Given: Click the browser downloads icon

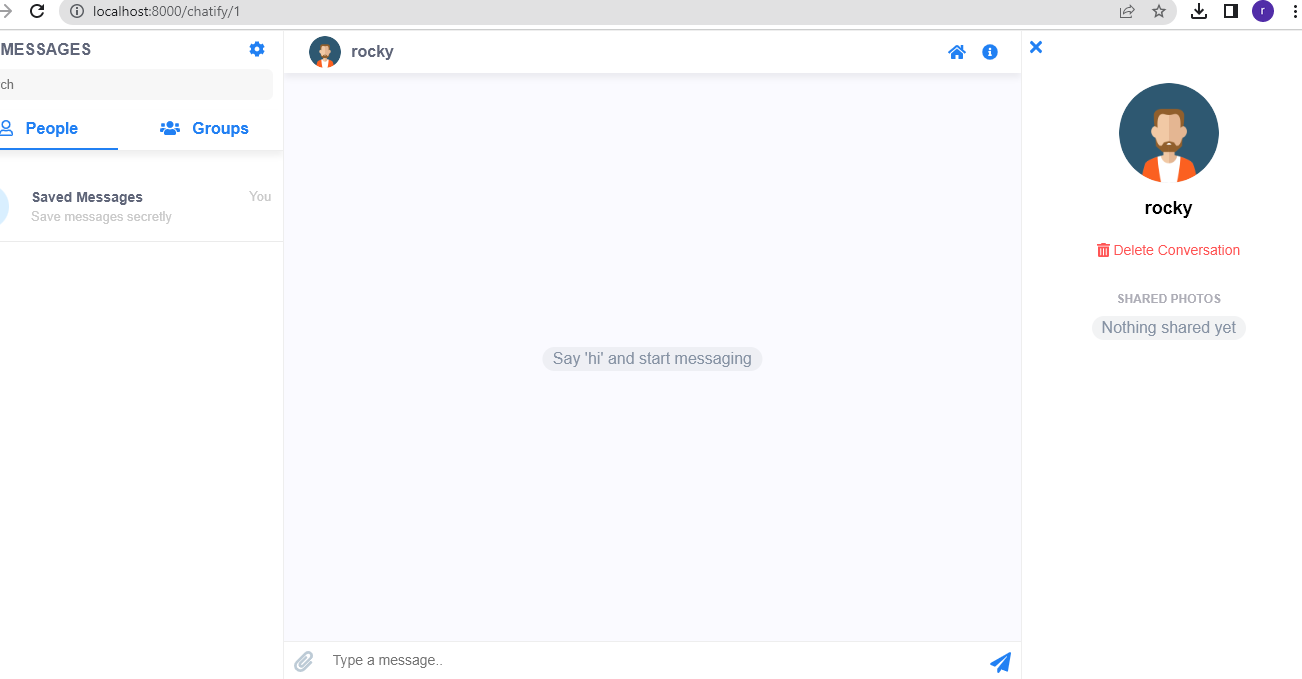Looking at the screenshot, I should pos(1198,11).
